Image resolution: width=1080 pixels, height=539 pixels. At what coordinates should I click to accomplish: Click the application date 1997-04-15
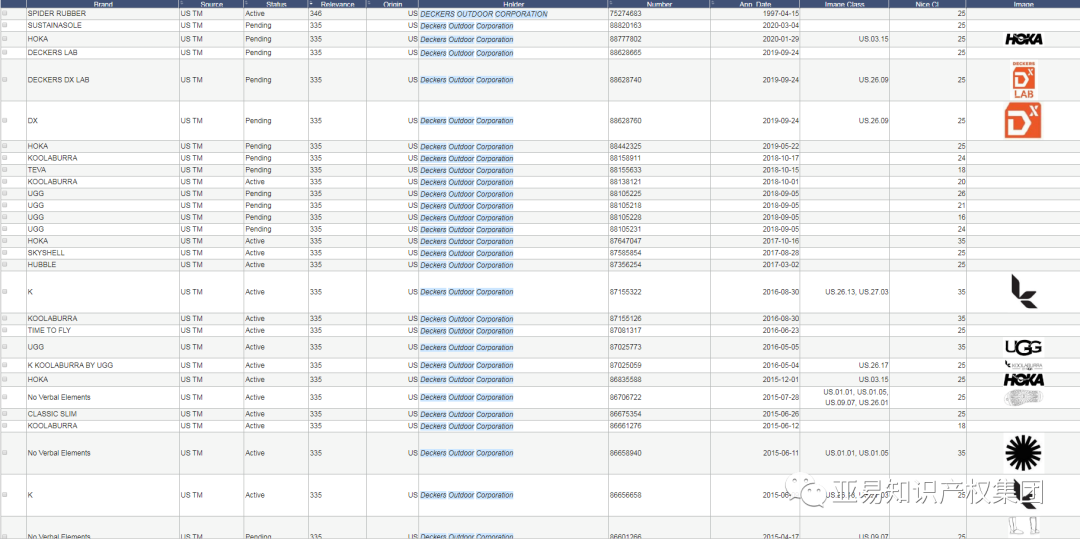[780, 14]
